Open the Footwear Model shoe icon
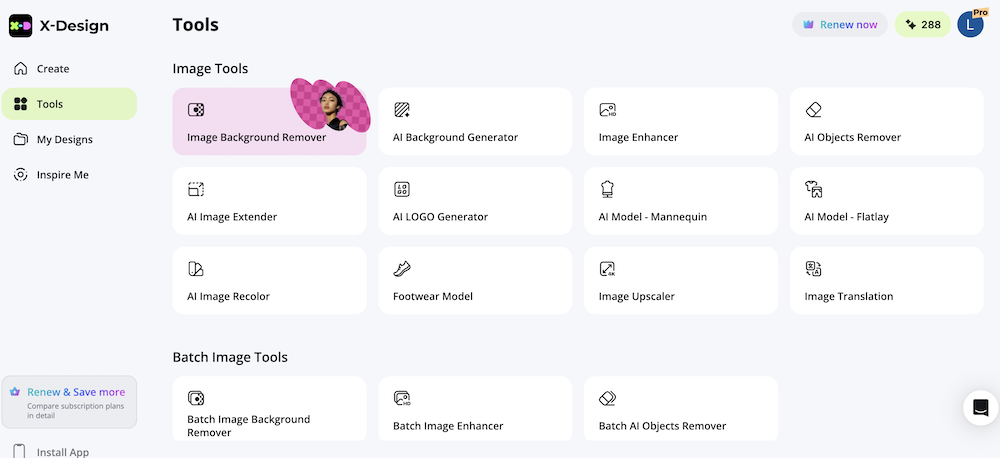 [402, 269]
